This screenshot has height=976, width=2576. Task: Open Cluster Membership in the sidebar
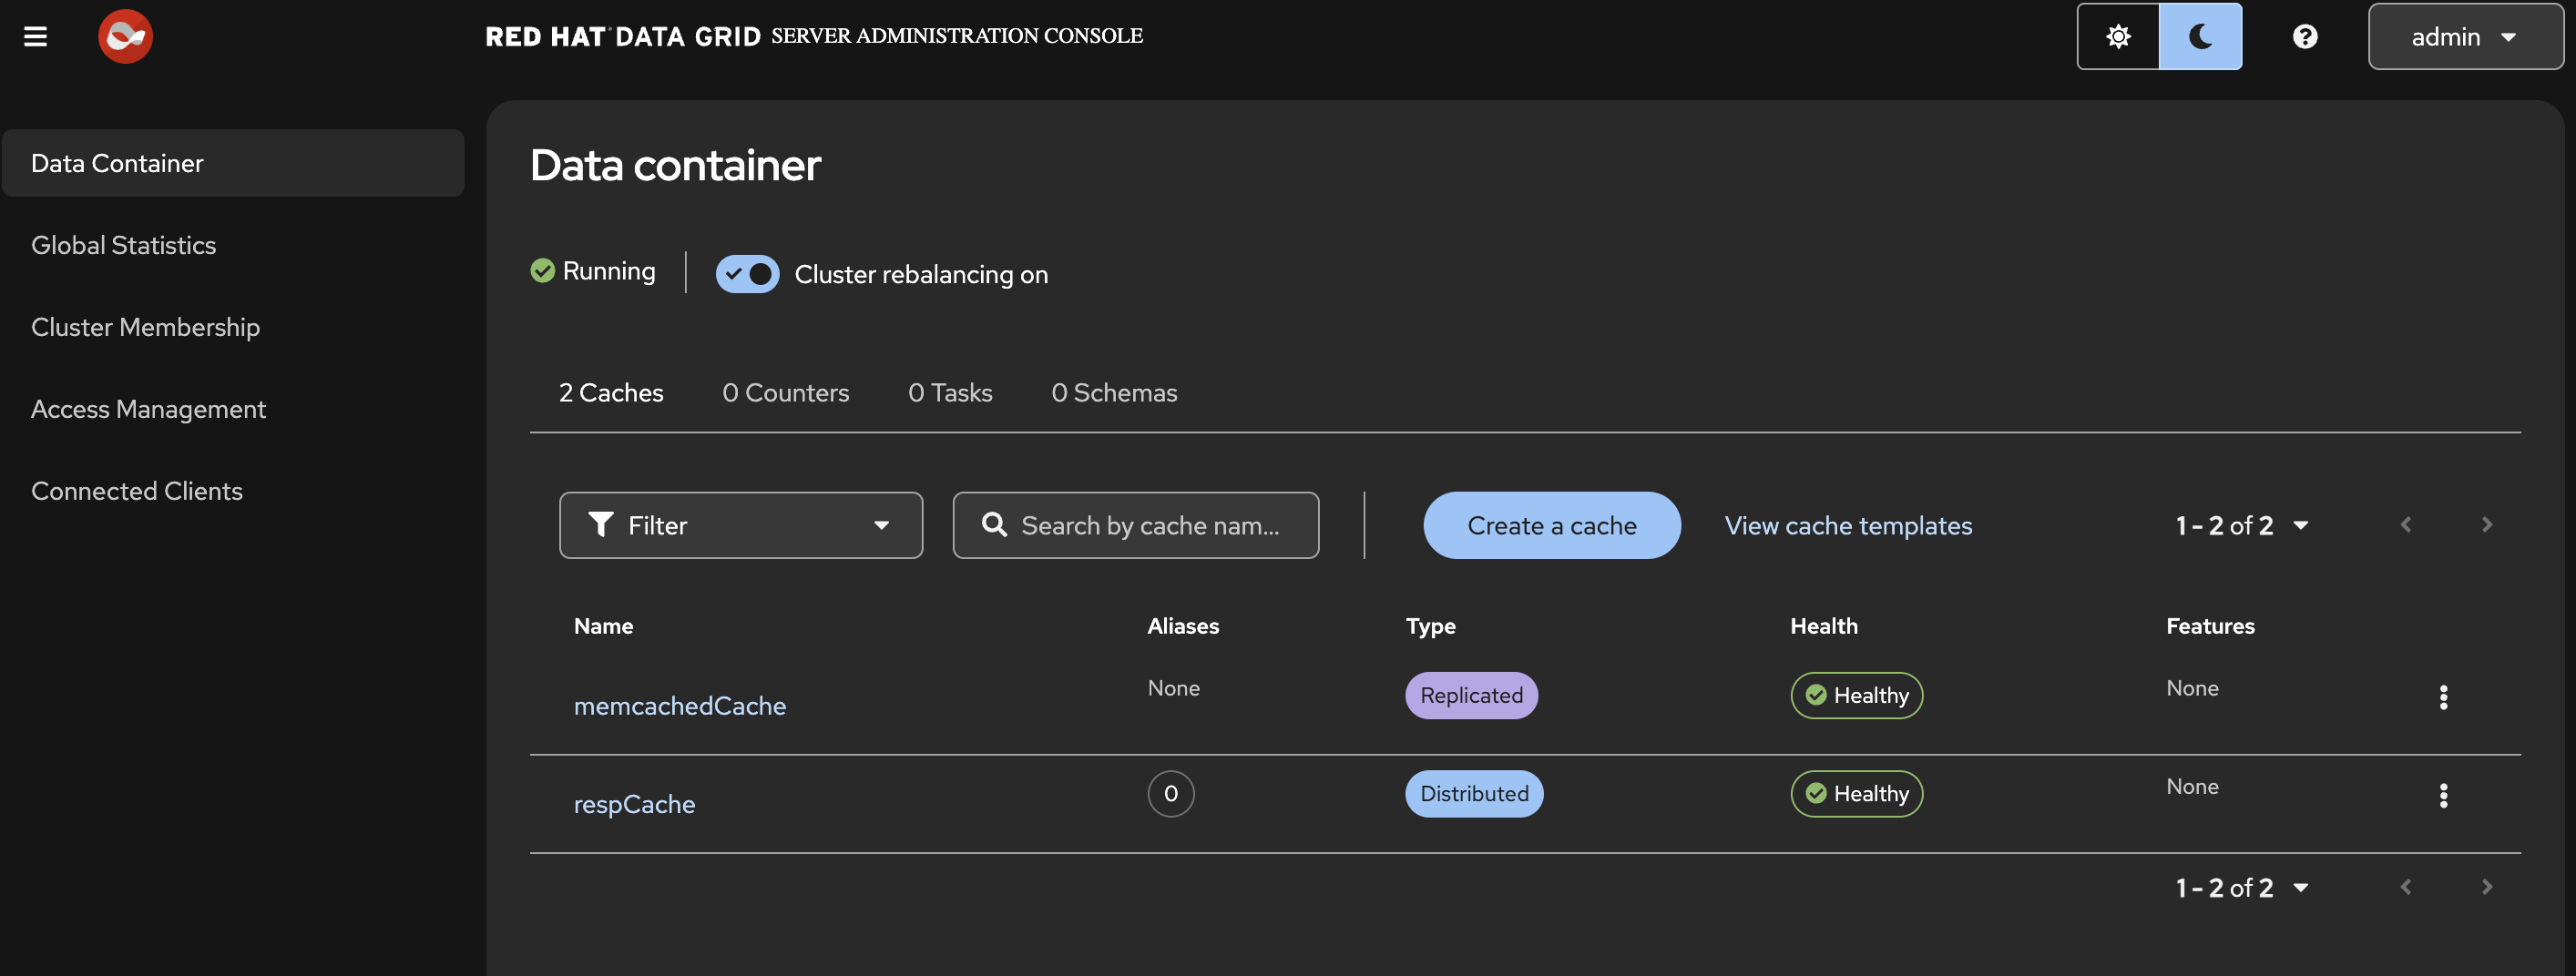[145, 327]
